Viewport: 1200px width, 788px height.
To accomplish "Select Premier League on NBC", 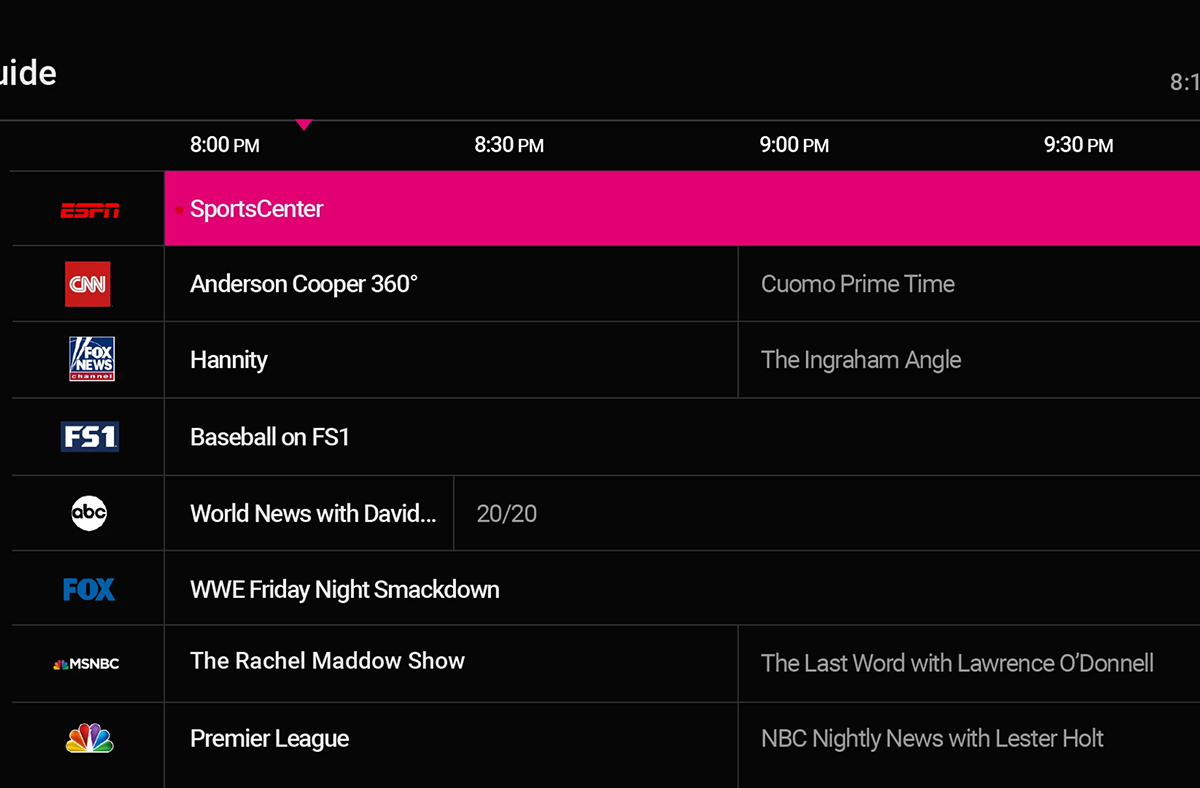I will click(x=451, y=745).
